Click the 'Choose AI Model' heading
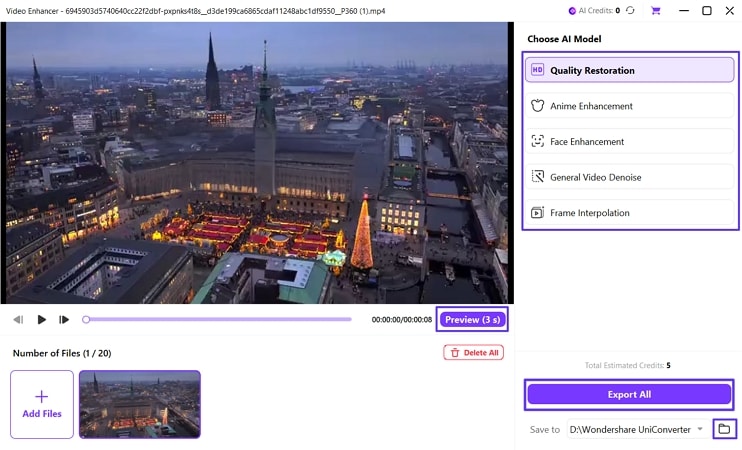The width and height of the screenshot is (742, 450). 564,39
